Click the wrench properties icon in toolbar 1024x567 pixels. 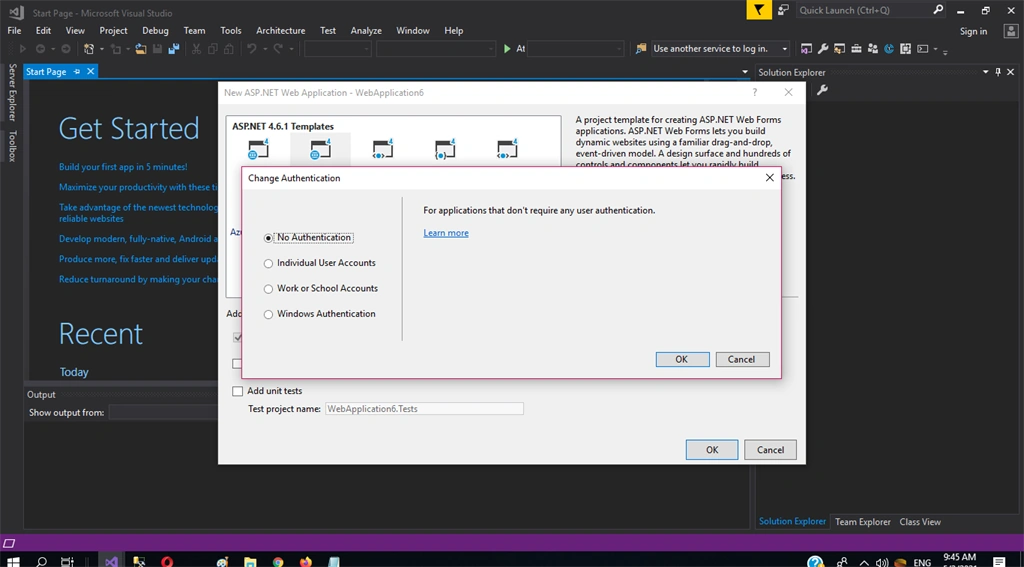pyautogui.click(x=823, y=49)
